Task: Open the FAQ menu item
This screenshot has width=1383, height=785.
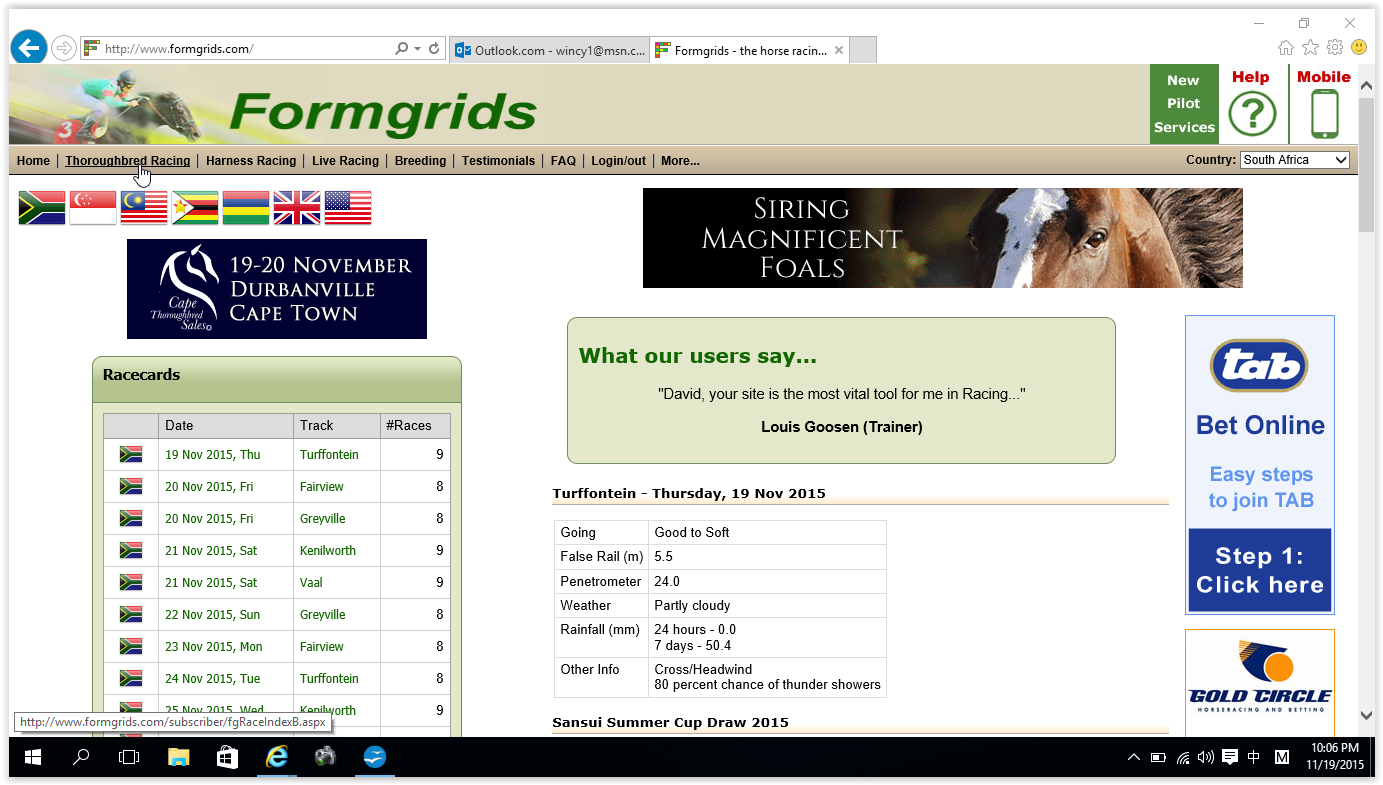Action: [x=563, y=161]
